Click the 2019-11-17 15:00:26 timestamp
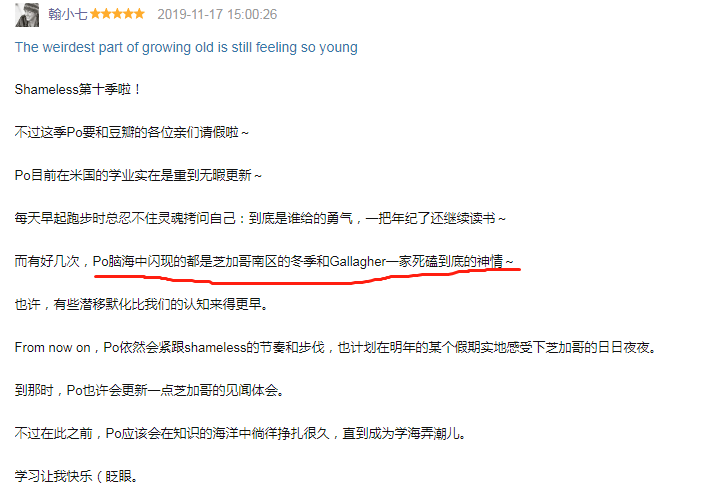Image resolution: width=724 pixels, height=501 pixels. [217, 14]
